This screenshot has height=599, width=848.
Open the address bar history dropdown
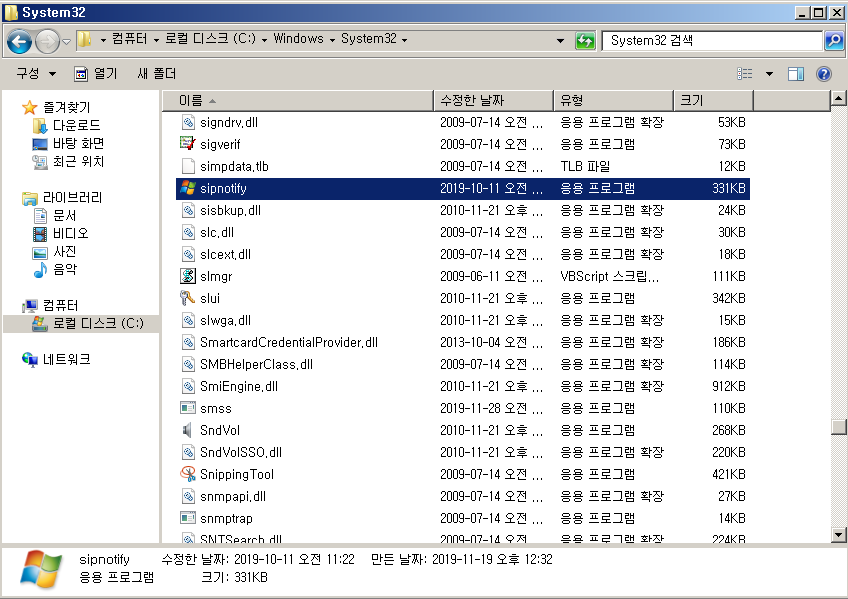point(560,41)
